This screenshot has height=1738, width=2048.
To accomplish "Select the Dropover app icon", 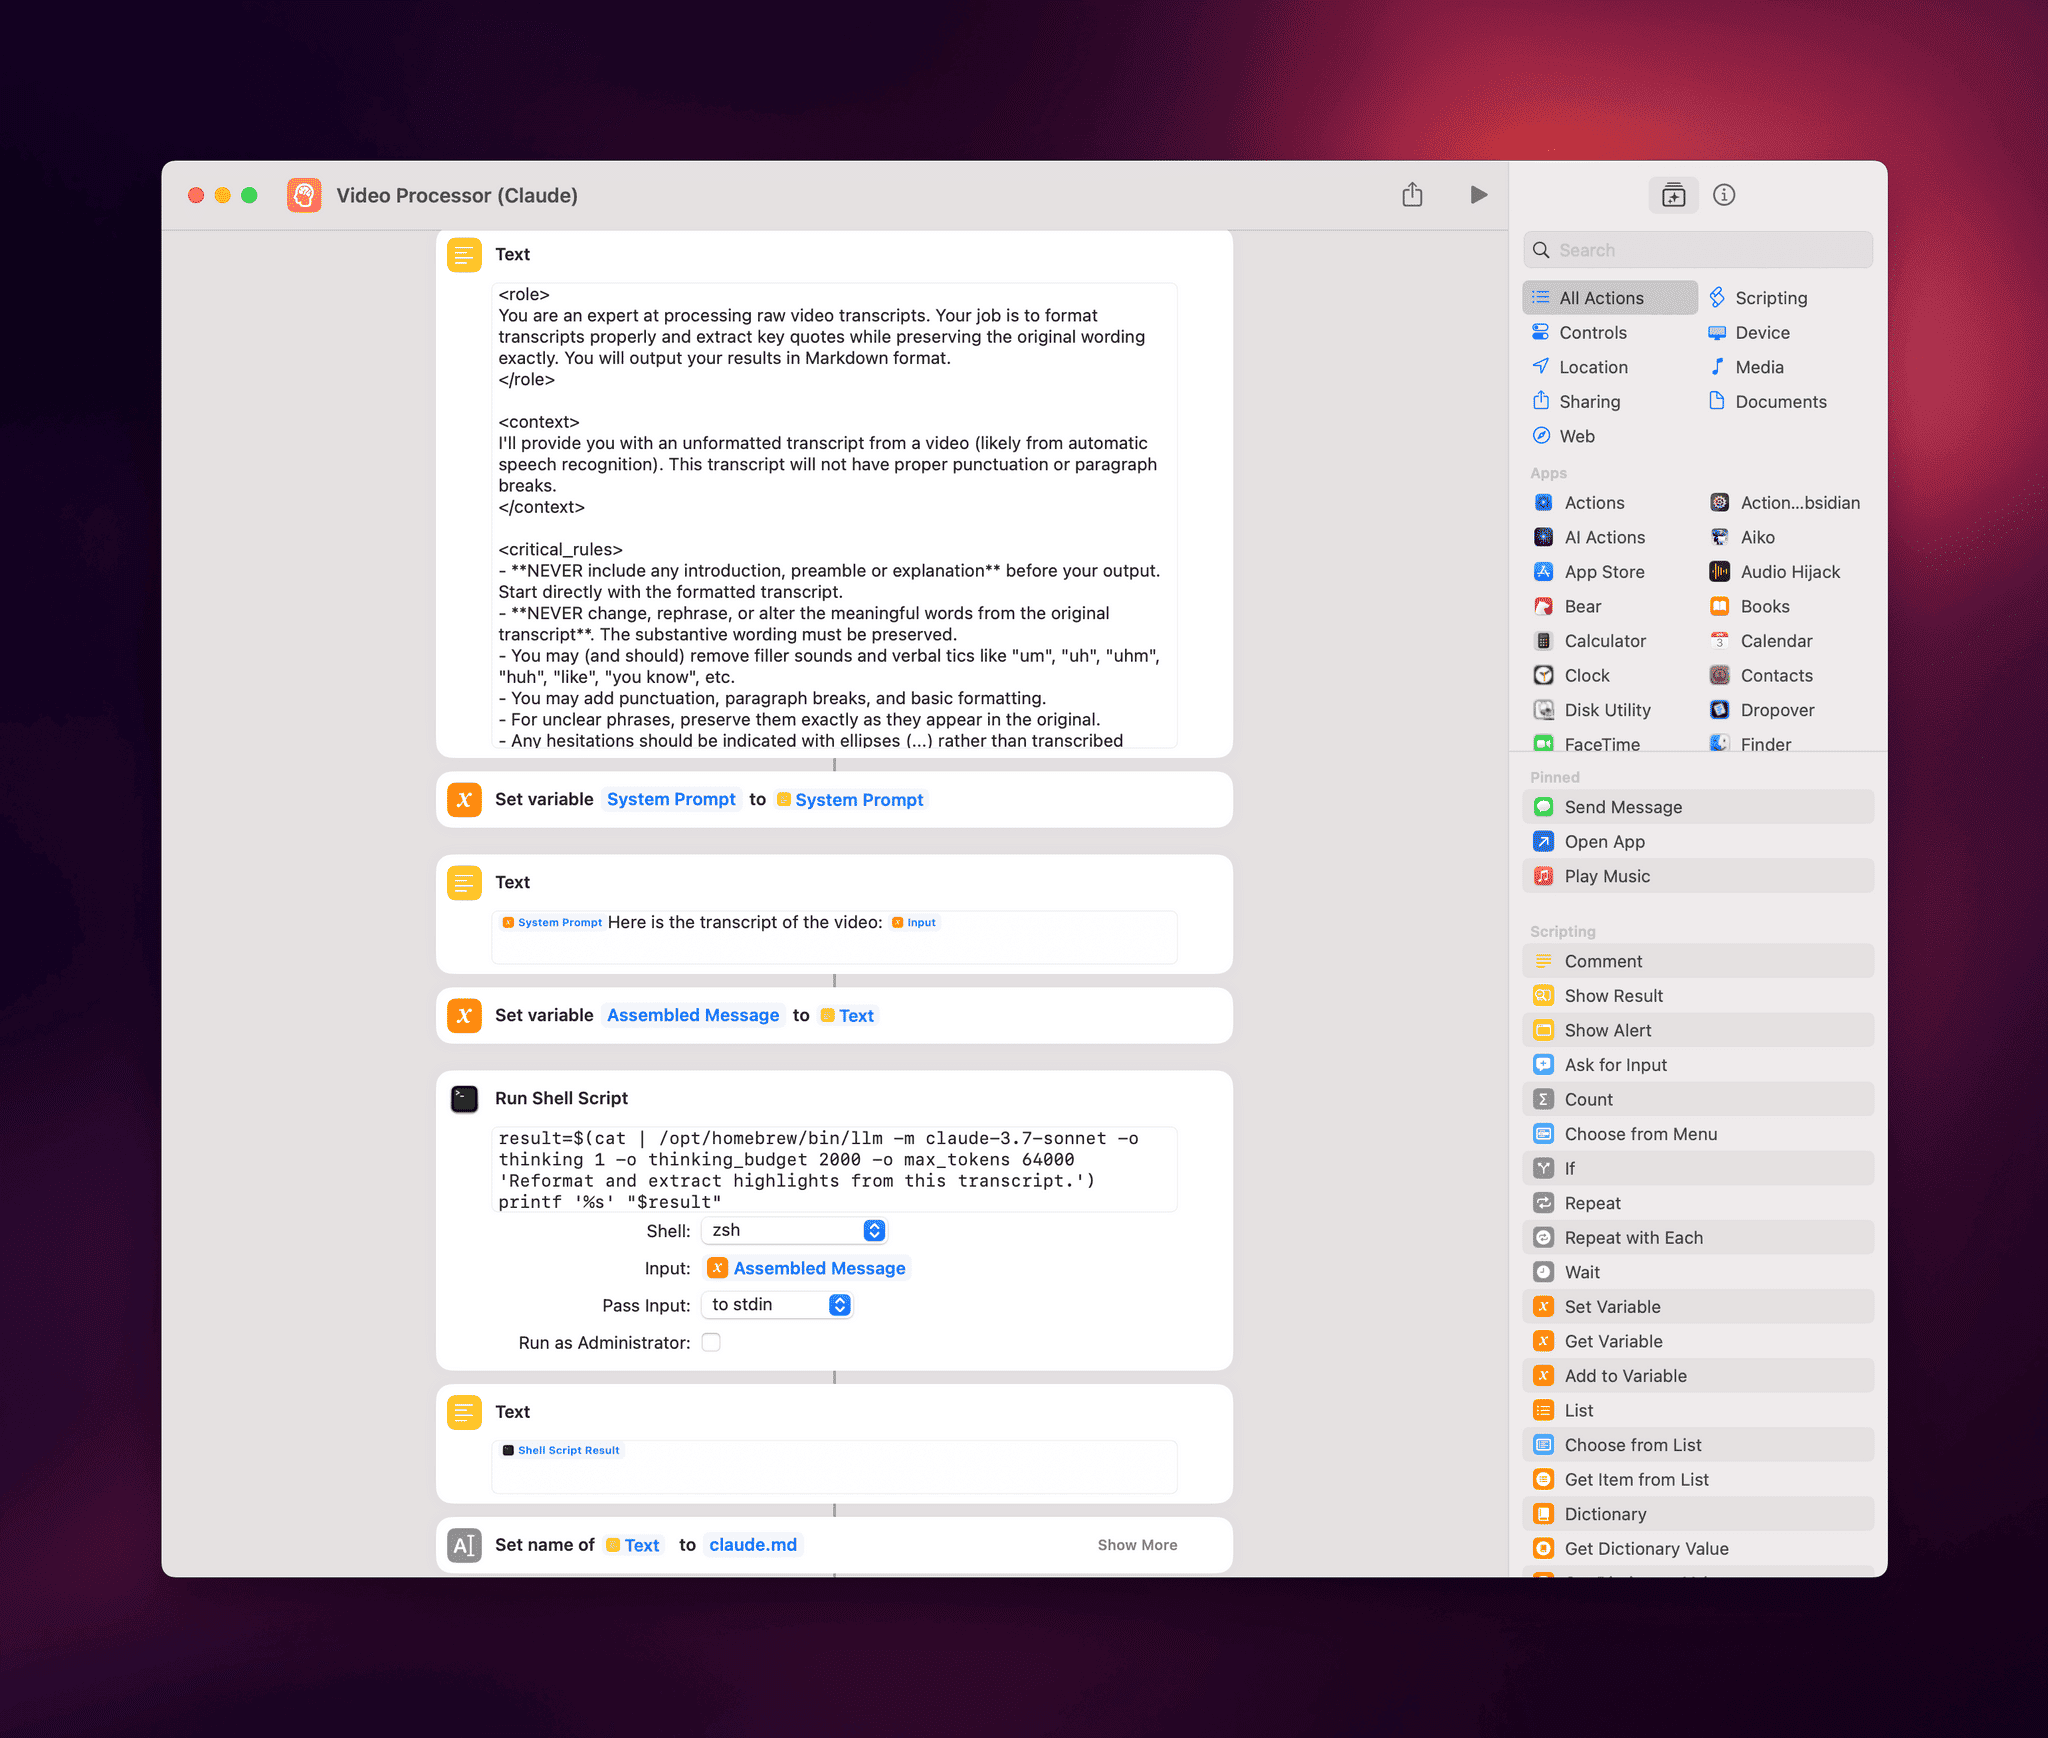I will click(x=1719, y=710).
